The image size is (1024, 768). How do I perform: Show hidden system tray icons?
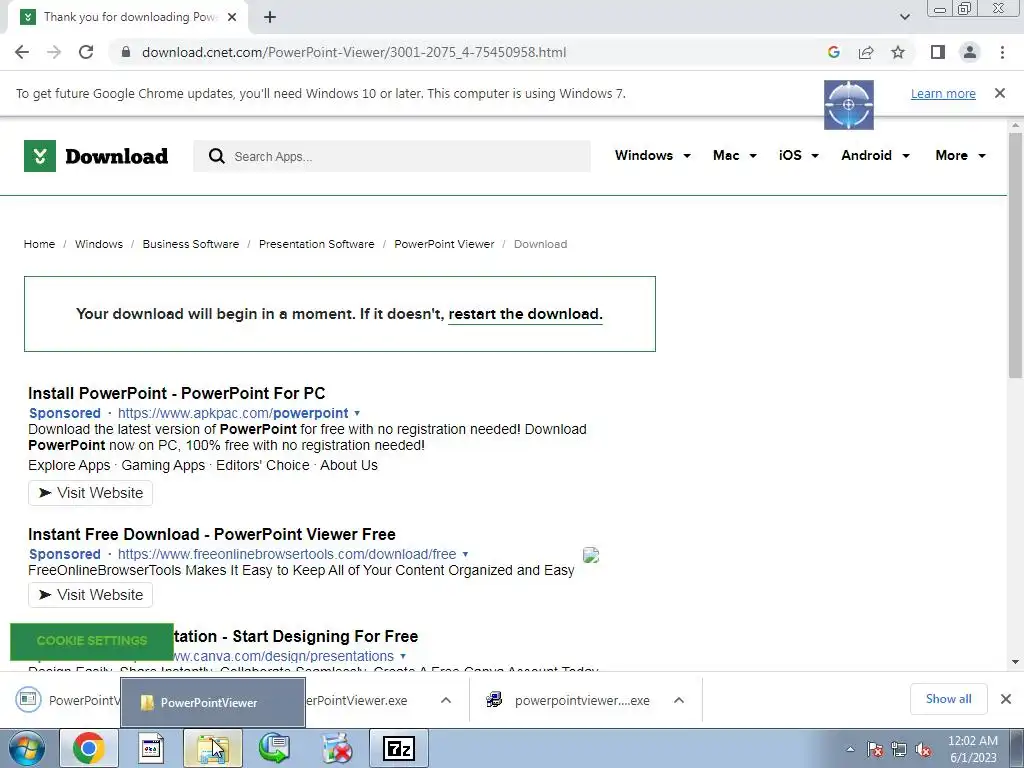(850, 750)
